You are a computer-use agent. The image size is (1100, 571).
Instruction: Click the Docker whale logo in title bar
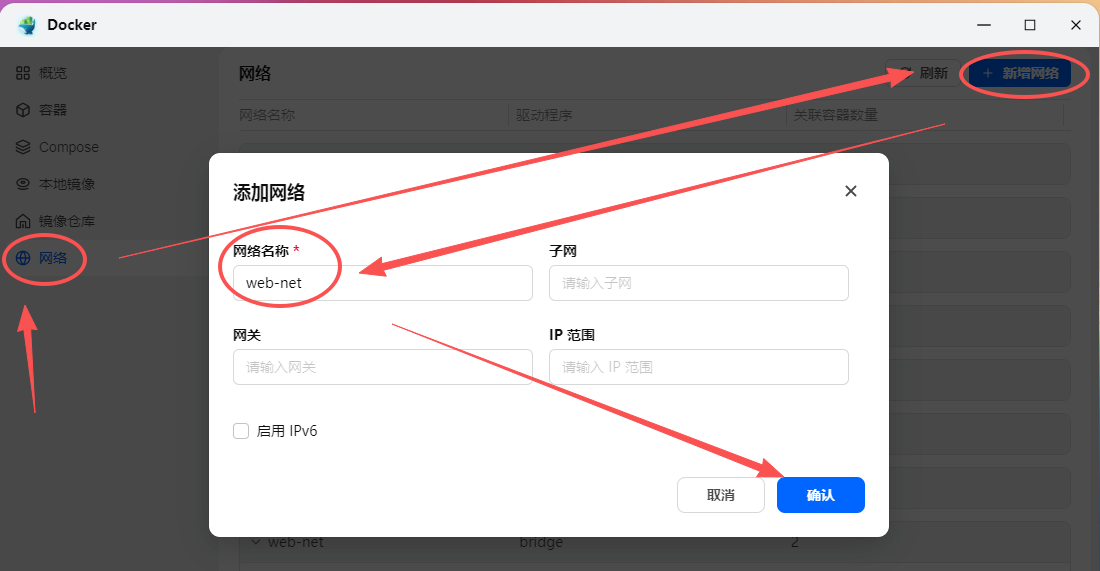coord(27,24)
